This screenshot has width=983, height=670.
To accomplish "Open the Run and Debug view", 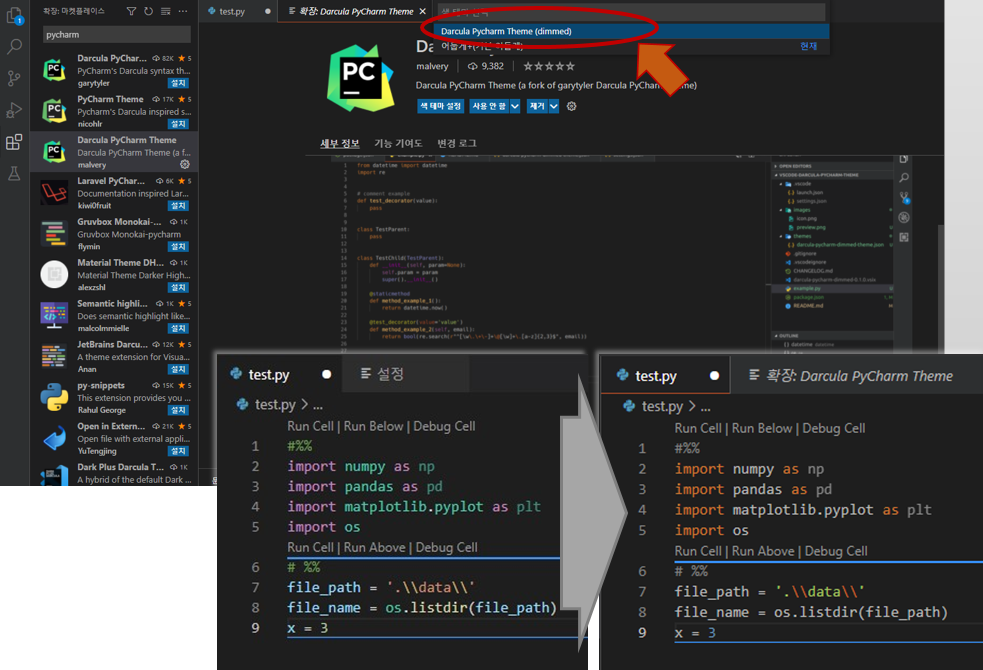I will point(13,111).
